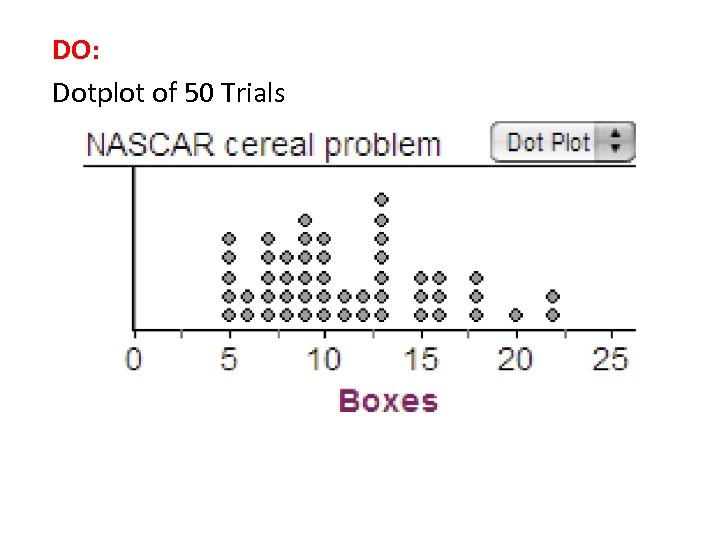This screenshot has width=720, height=540.
Task: Click the axis tick label 20
Action: click(515, 358)
